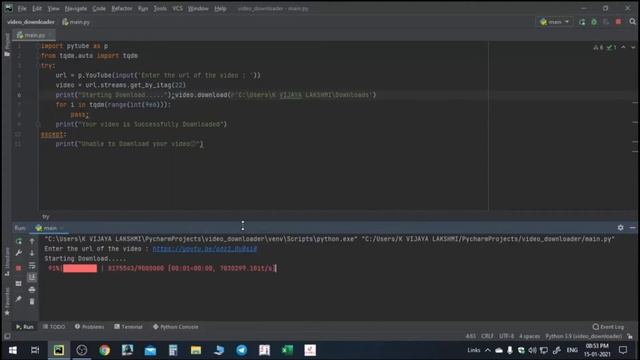Open the Event Log
Viewport: 640px width, 360px height.
pos(608,327)
